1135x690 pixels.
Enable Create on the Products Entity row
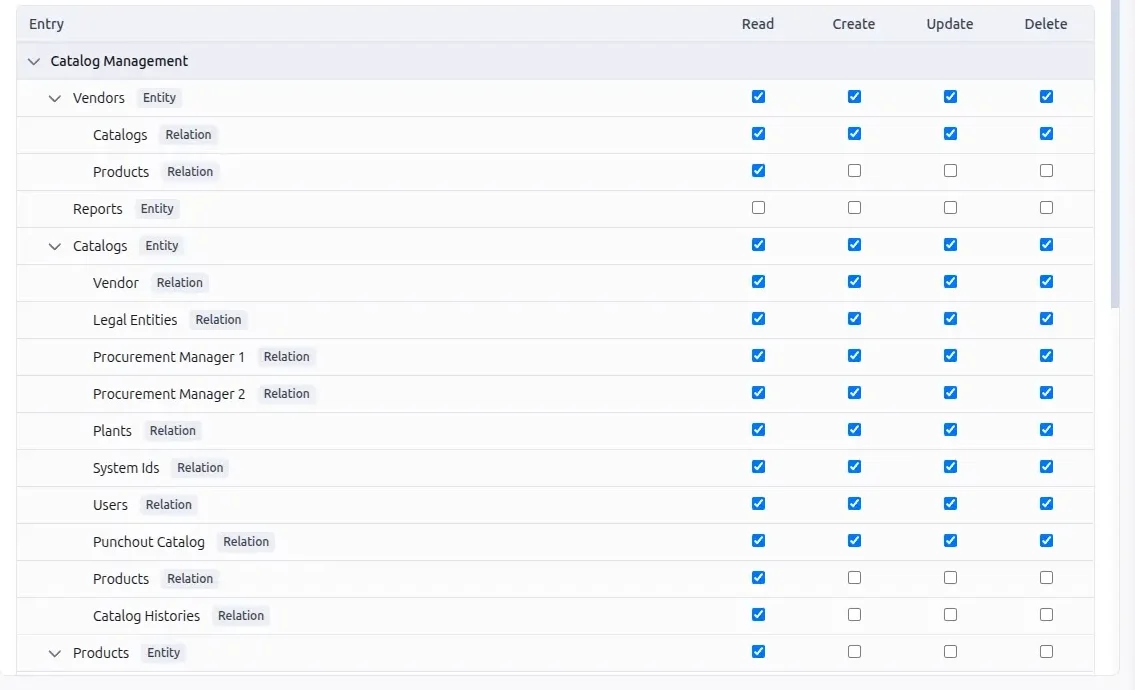coord(854,652)
